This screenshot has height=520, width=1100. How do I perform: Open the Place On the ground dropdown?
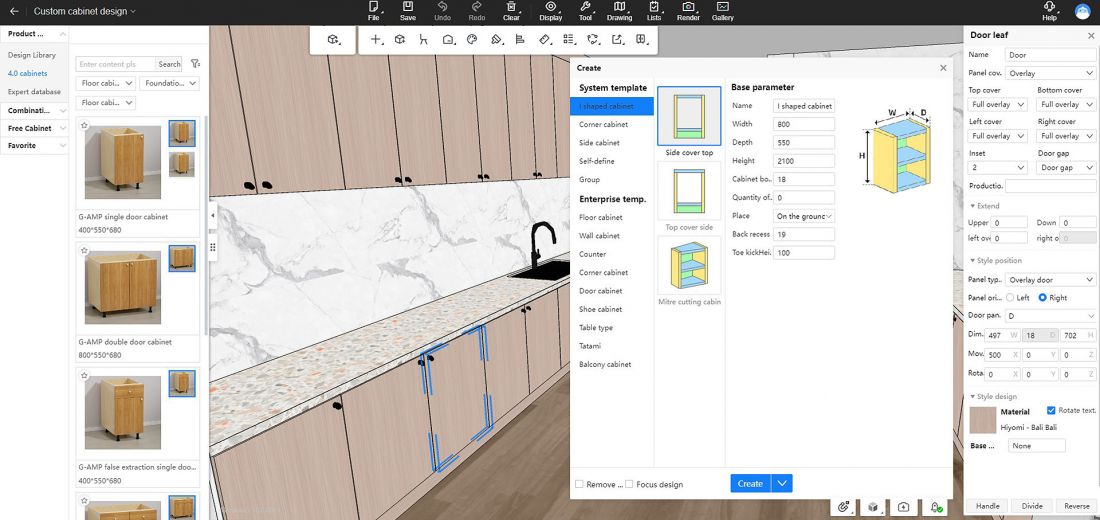coord(804,216)
